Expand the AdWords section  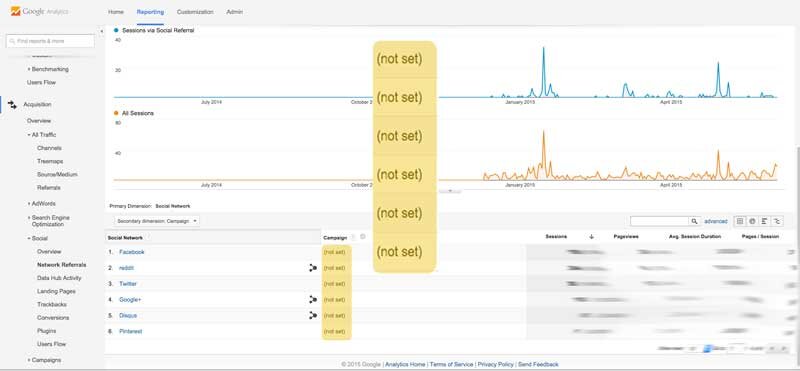point(41,204)
